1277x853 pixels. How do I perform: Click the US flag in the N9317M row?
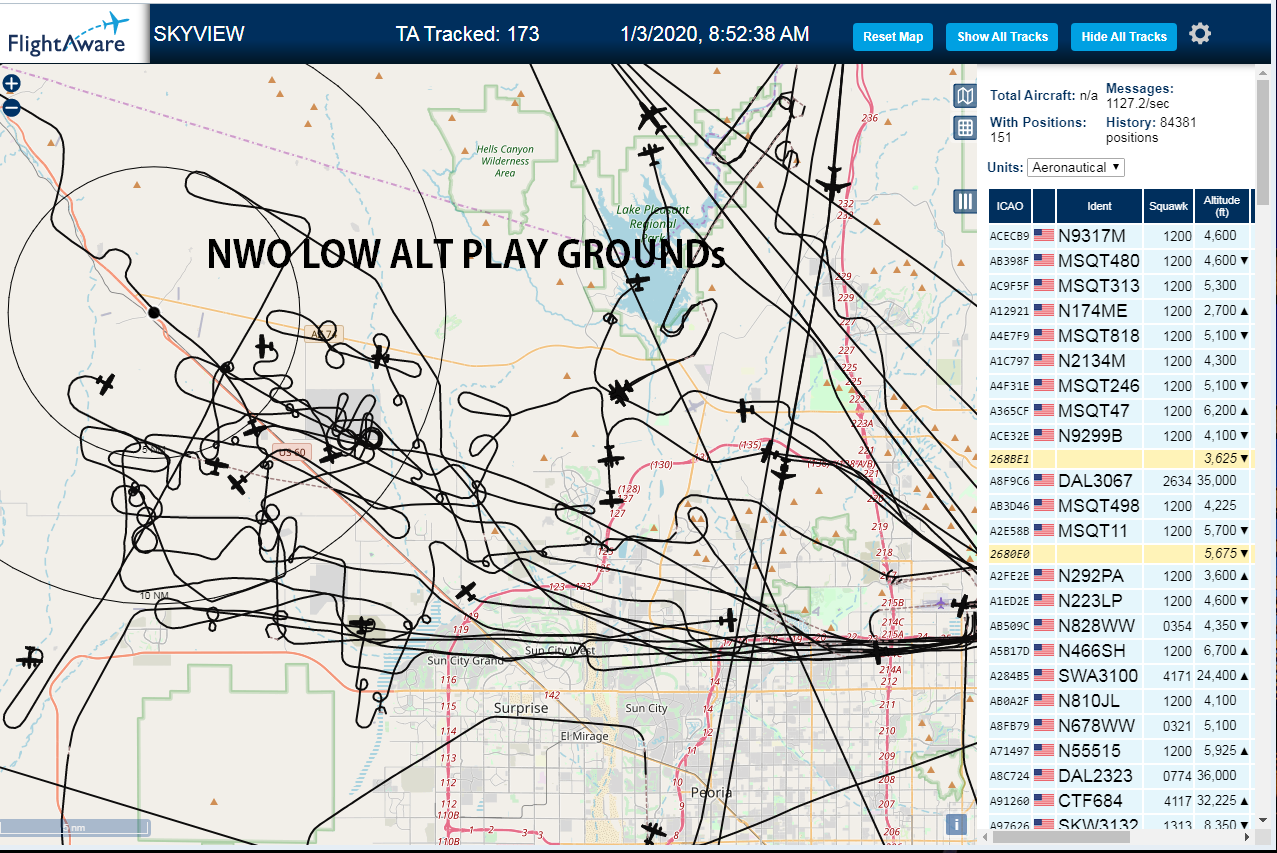pos(1044,236)
